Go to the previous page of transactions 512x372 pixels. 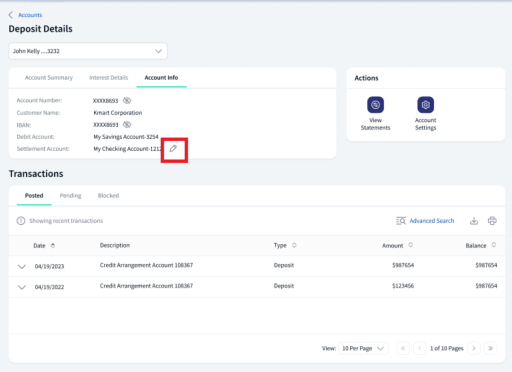click(420, 348)
